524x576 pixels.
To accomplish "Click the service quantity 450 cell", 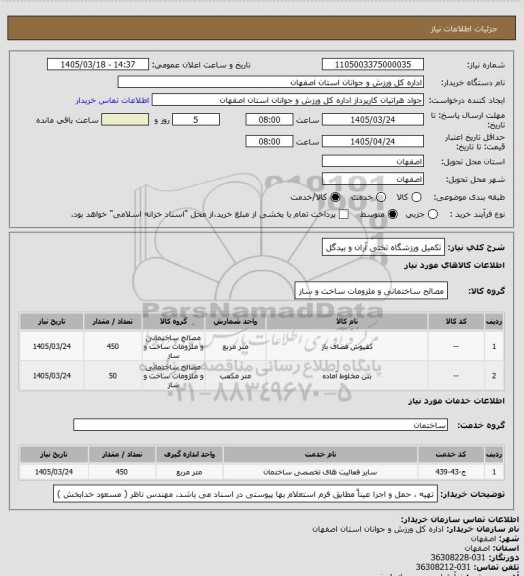I will point(122,472).
